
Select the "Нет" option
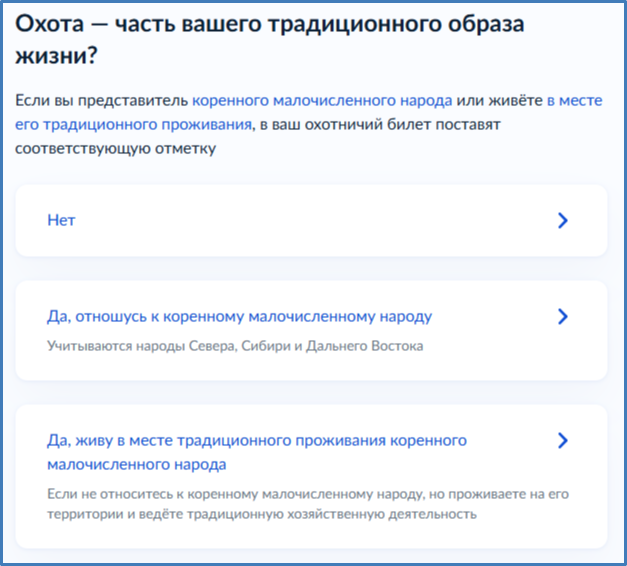pos(62,221)
